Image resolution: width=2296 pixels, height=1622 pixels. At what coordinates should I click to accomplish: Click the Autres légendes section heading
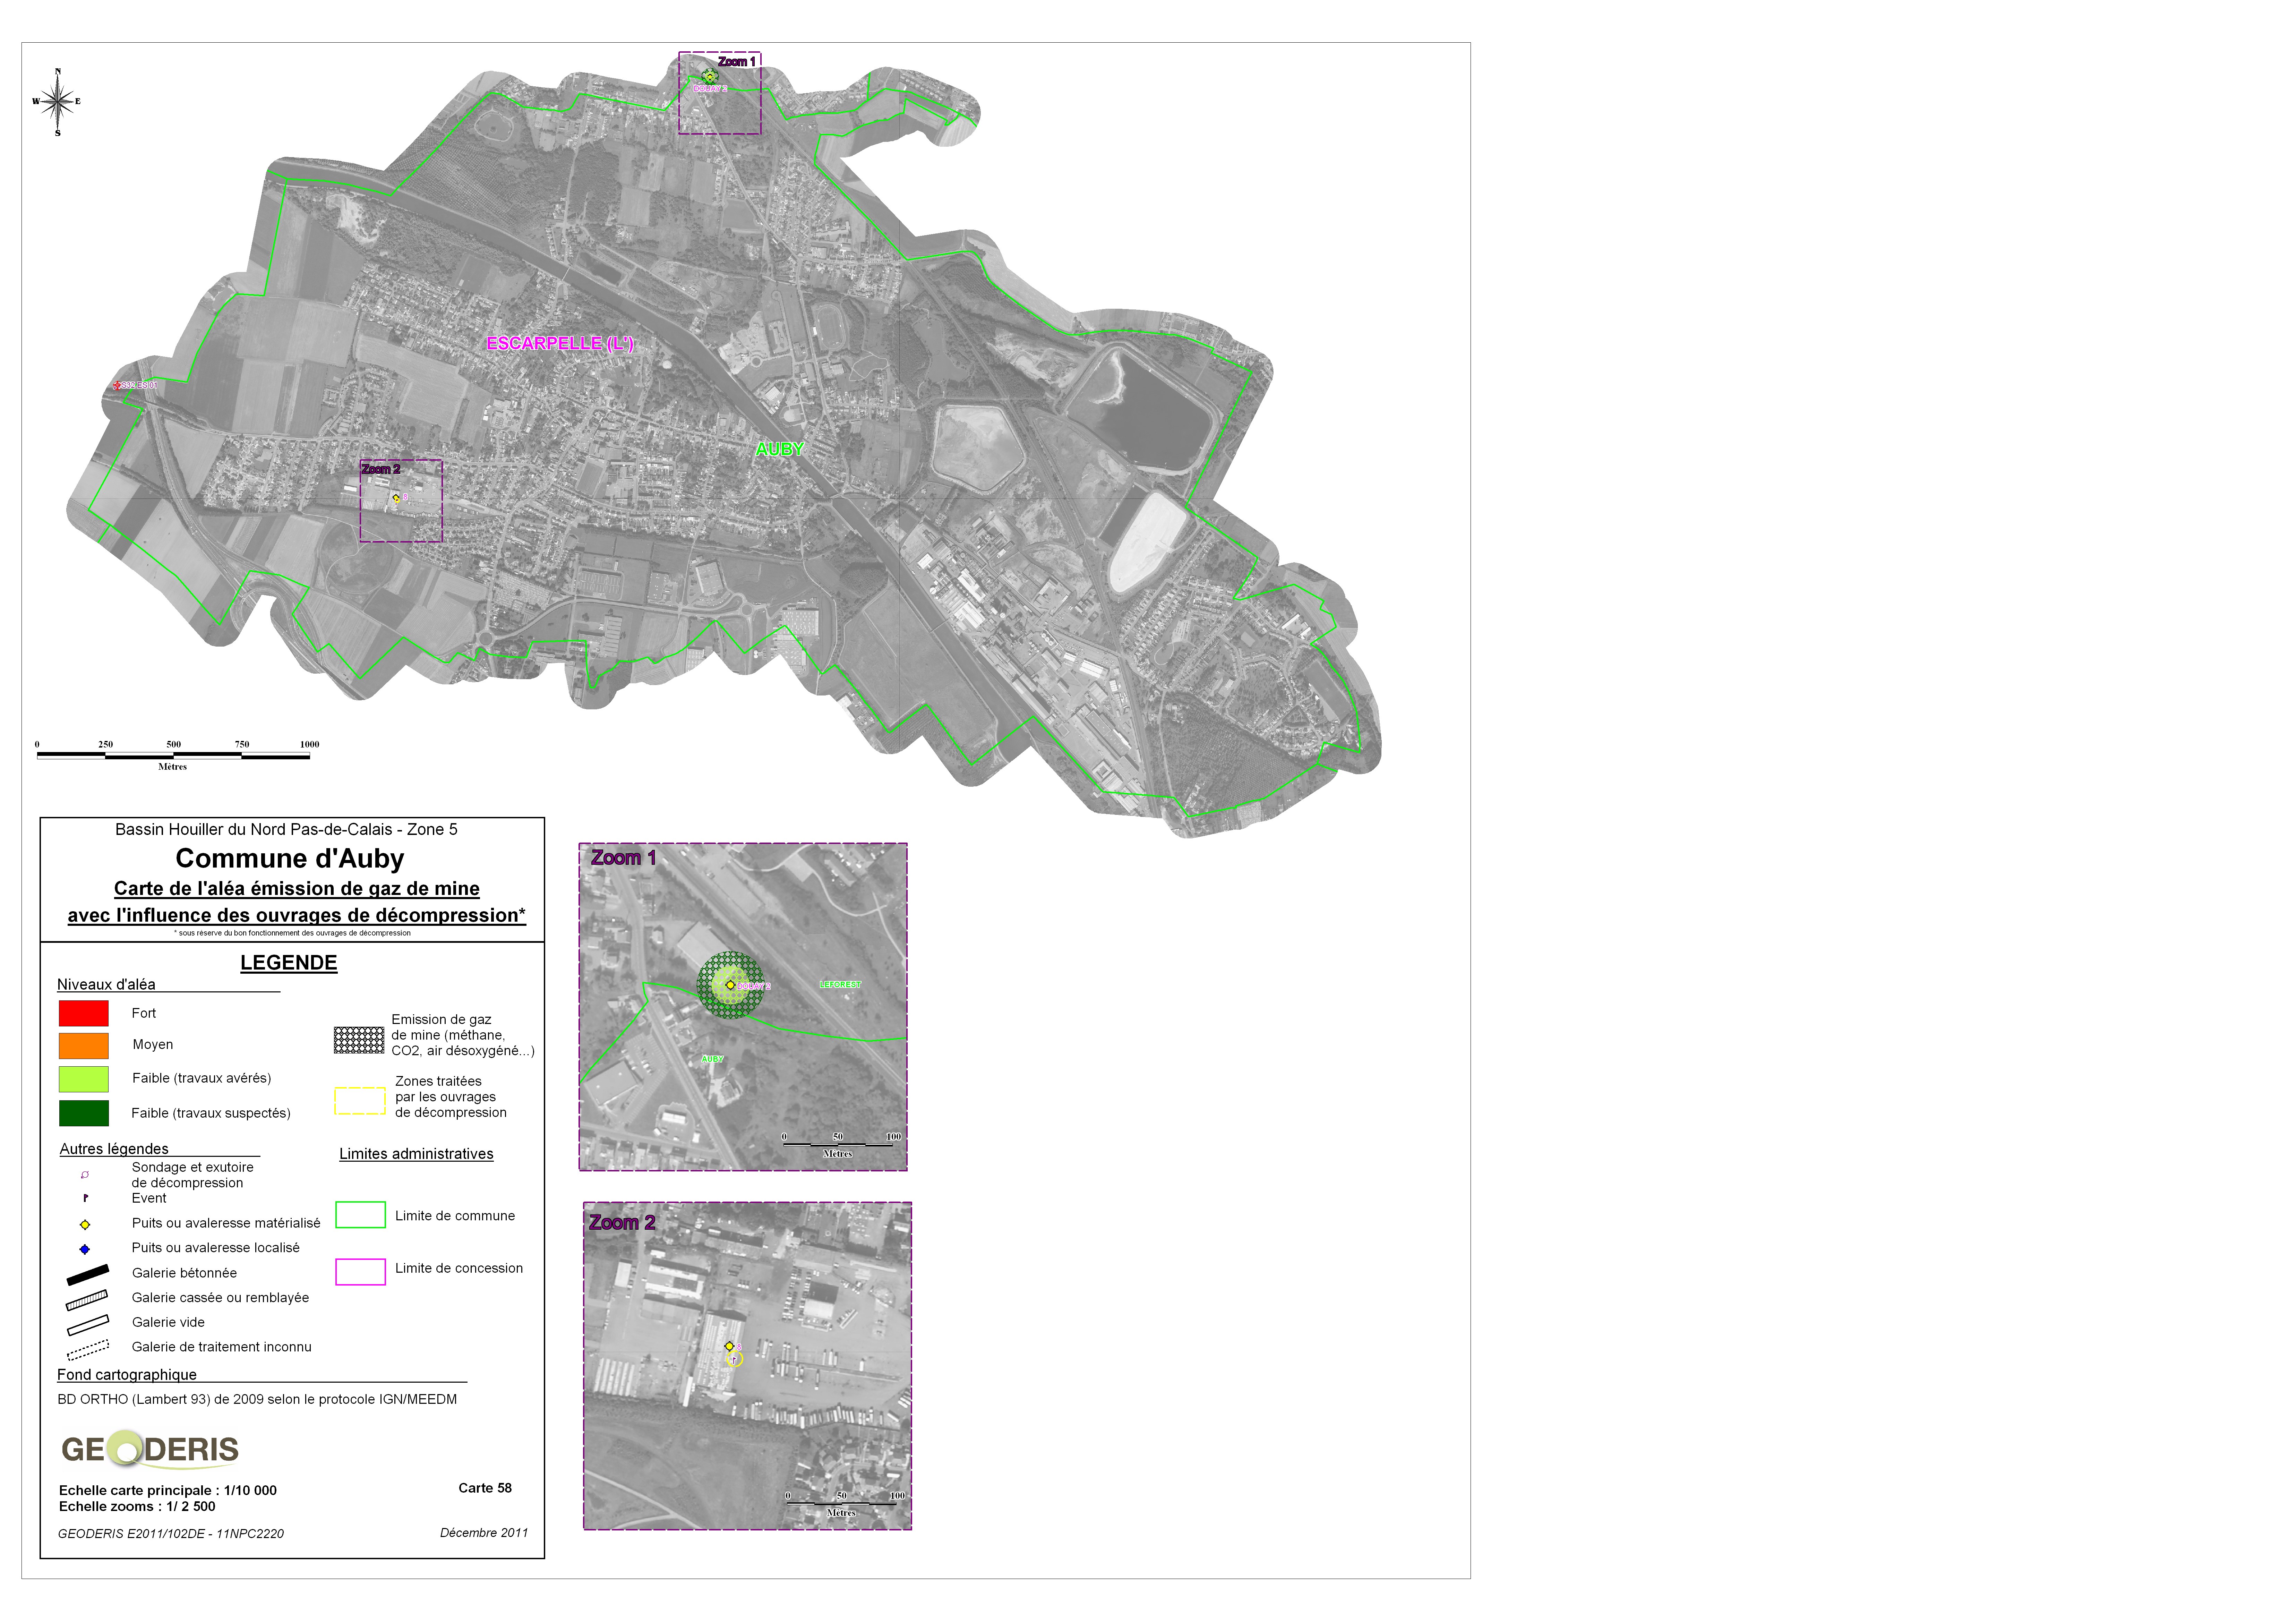tap(114, 1148)
